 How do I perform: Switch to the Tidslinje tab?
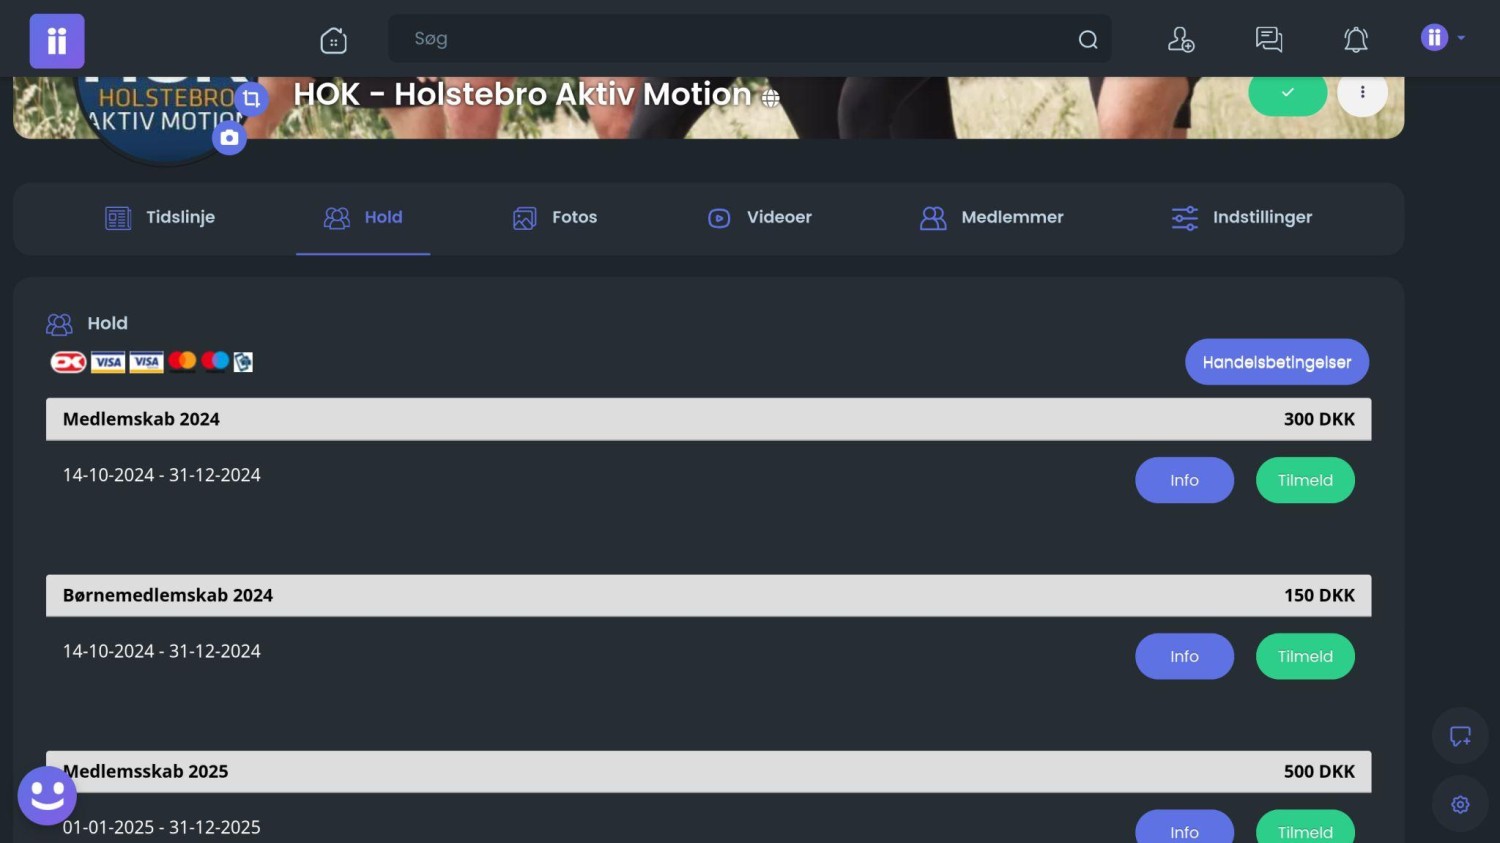tap(160, 217)
